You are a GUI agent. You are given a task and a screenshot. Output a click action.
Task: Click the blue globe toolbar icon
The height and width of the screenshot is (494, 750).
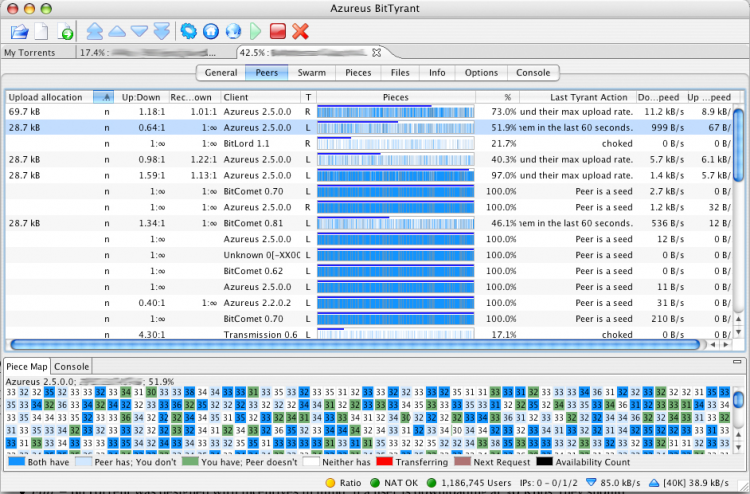[x=233, y=32]
